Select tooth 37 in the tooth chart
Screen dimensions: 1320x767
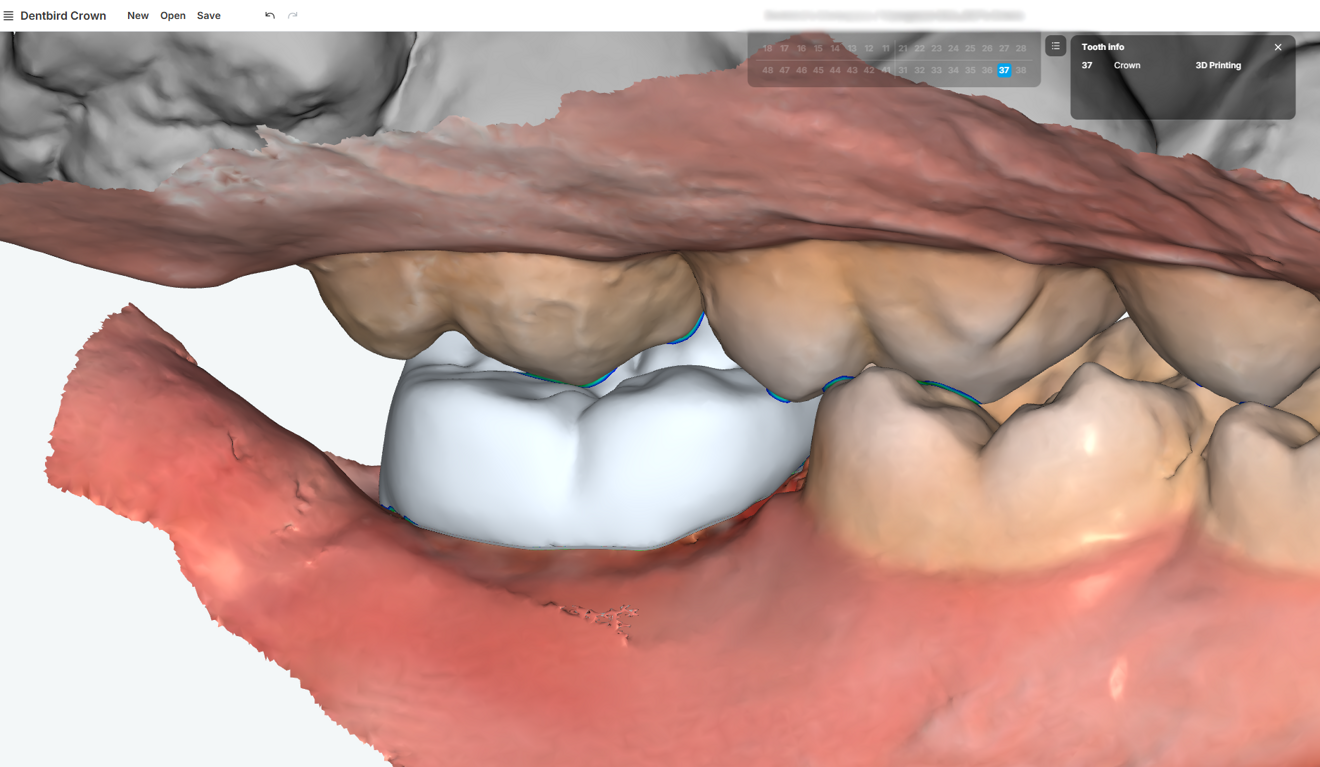coord(1003,70)
